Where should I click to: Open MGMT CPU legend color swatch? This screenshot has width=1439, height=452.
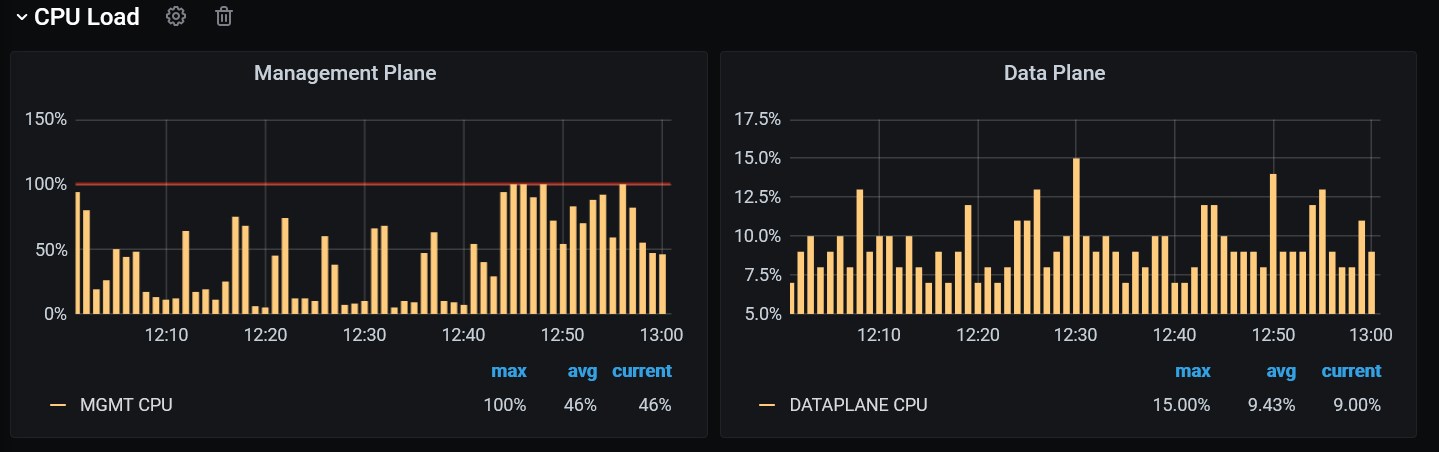coord(58,405)
